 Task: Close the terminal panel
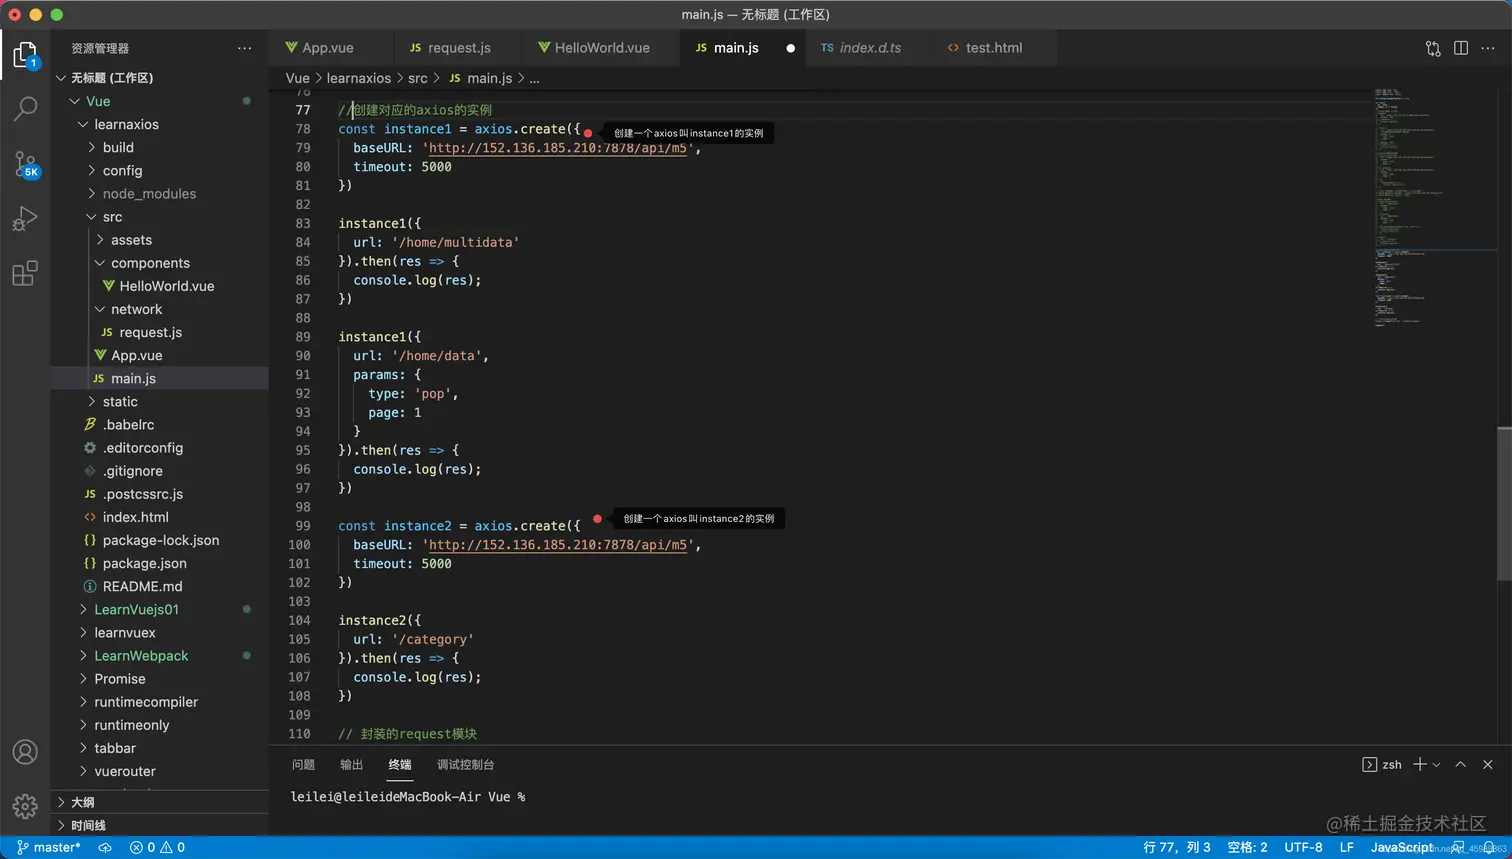[1487, 764]
